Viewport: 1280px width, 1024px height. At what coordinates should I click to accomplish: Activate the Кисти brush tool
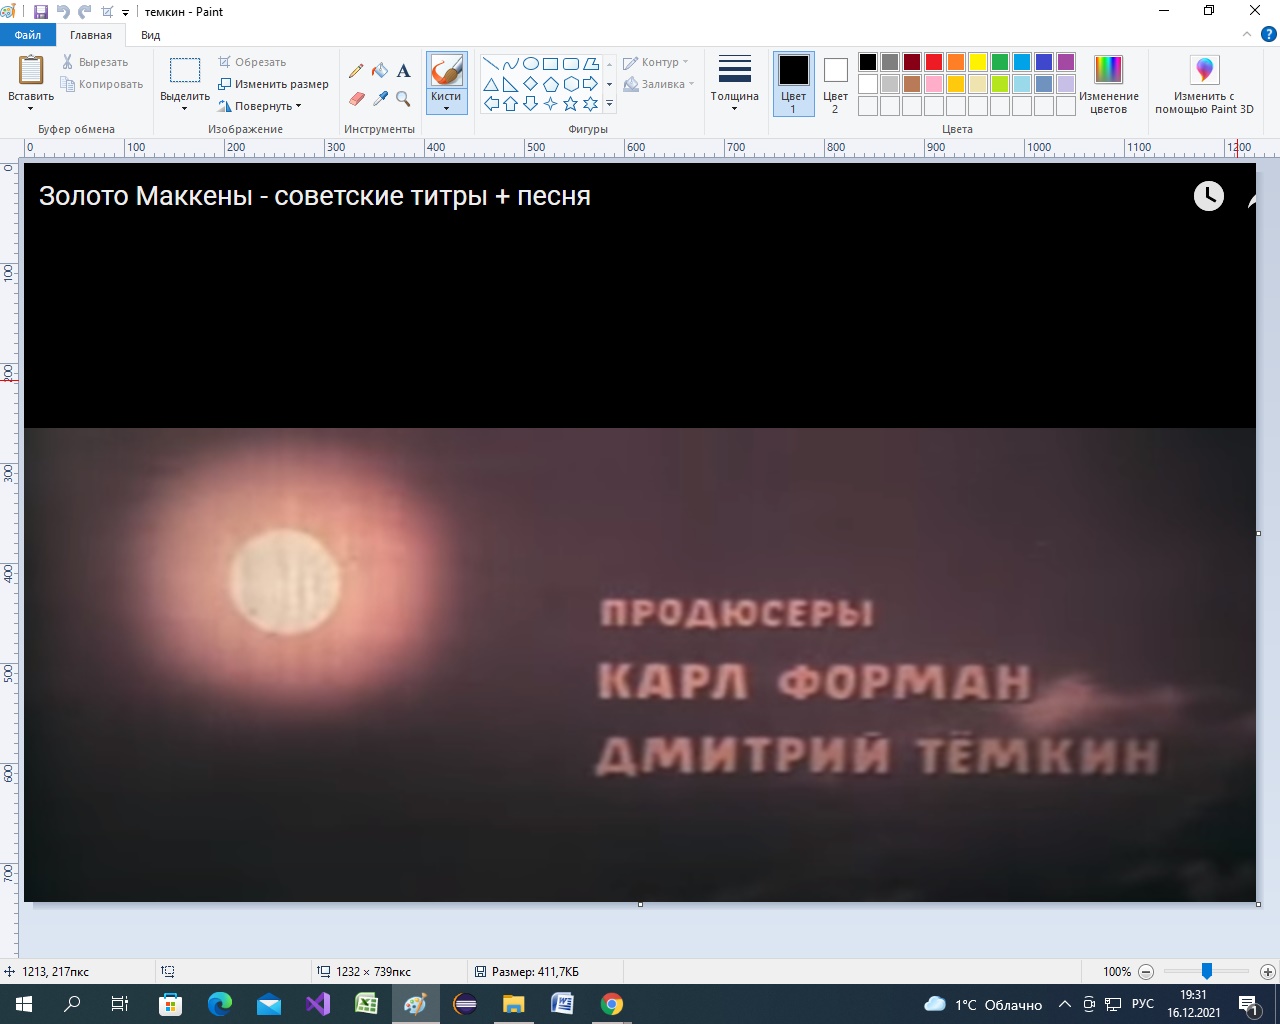click(x=446, y=71)
